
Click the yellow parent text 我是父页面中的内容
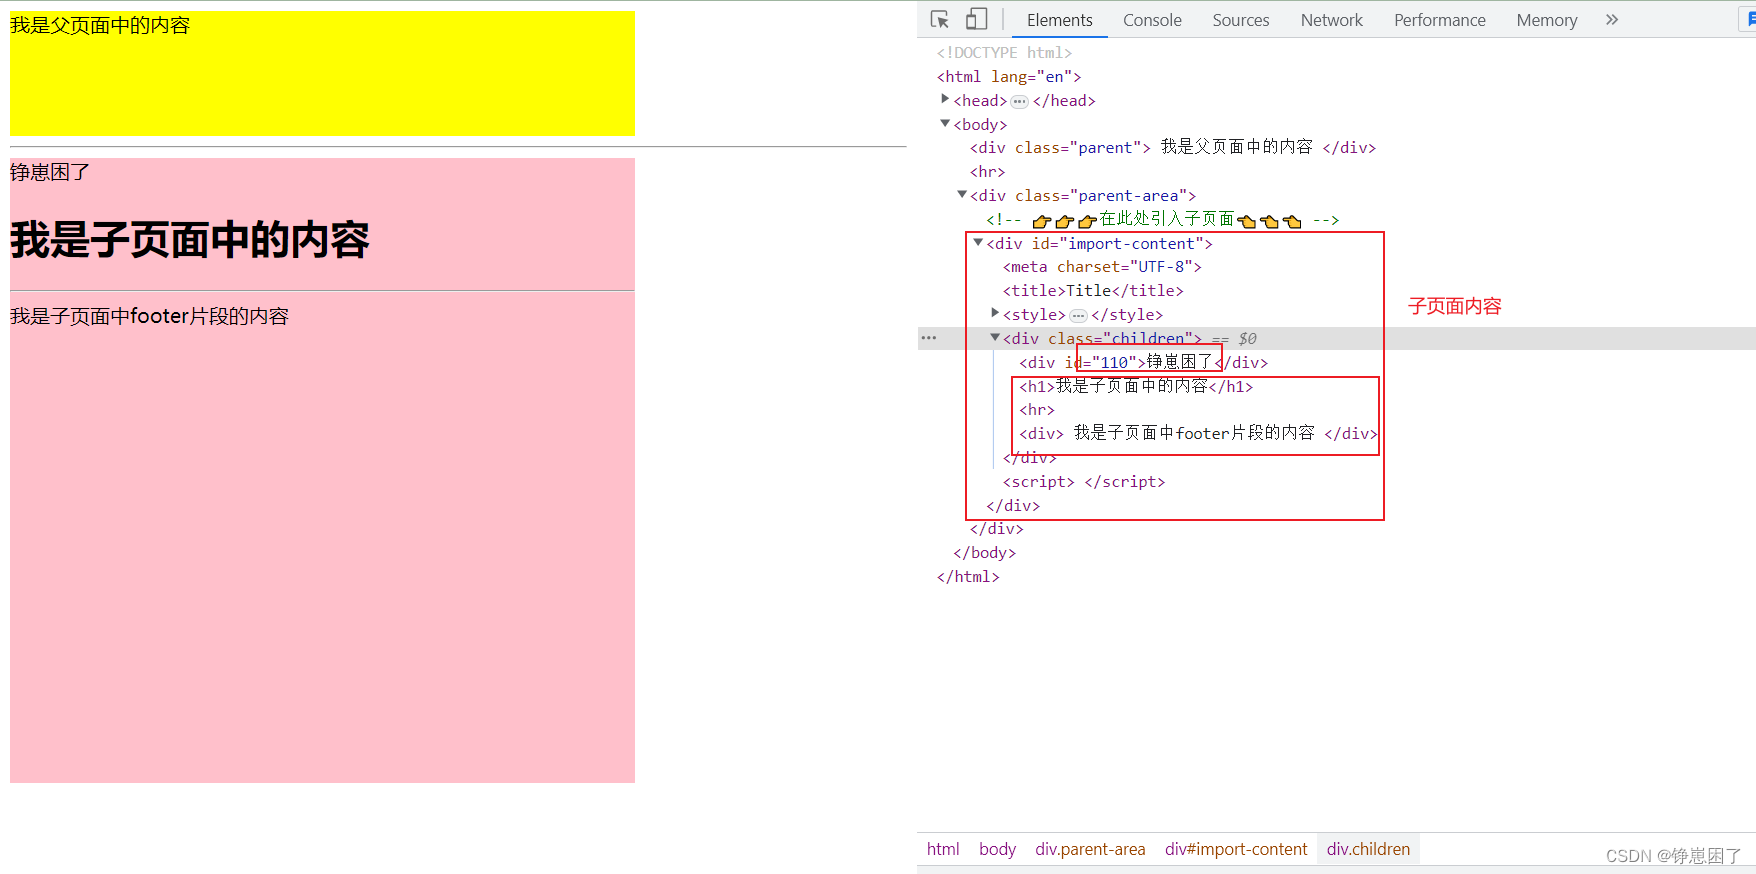coord(100,26)
